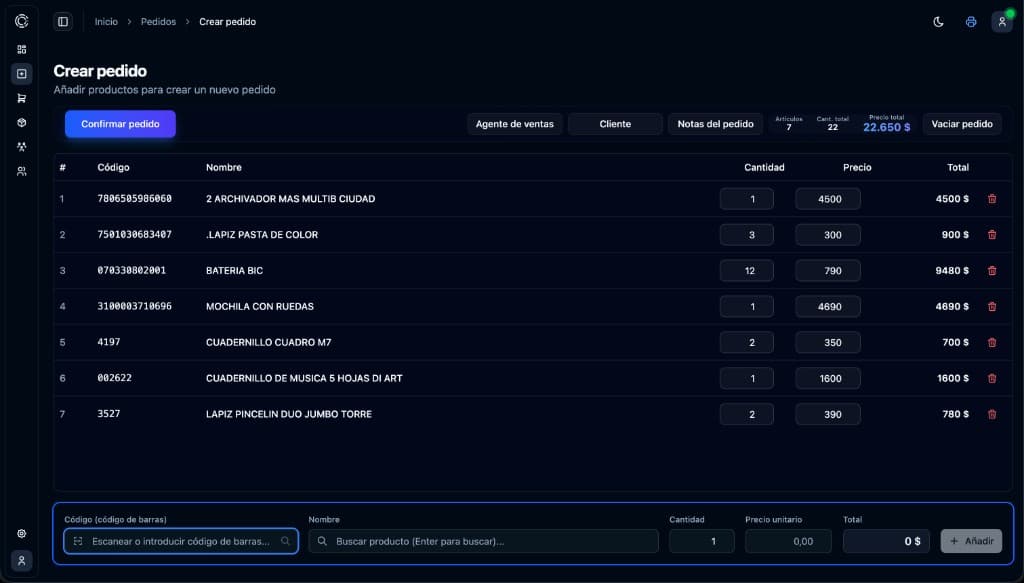The width and height of the screenshot is (1024, 583).
Task: Toggle dark mode with the moon icon
Action: (937, 21)
